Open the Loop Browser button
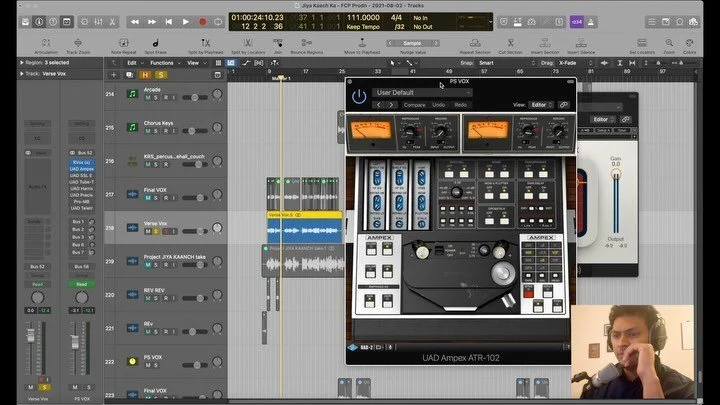Viewport: 720px width, 405px height. pyautogui.click(x=680, y=22)
